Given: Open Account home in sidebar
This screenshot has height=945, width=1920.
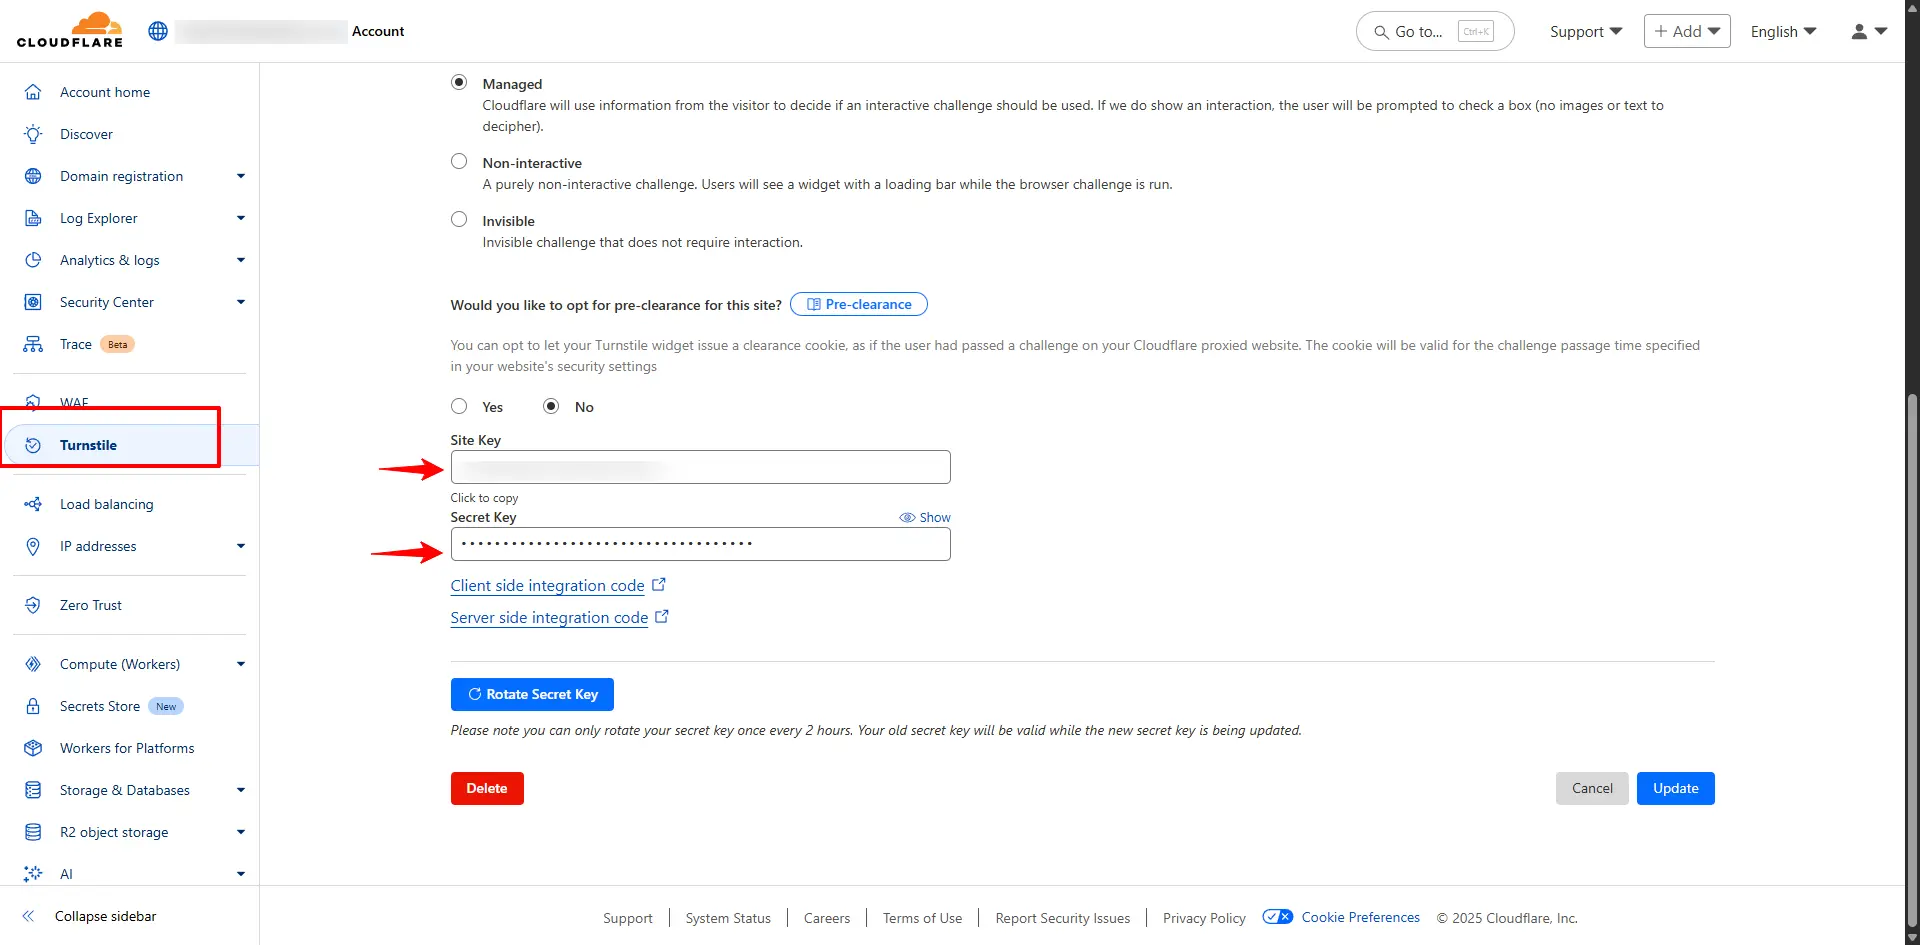Looking at the screenshot, I should point(105,92).
